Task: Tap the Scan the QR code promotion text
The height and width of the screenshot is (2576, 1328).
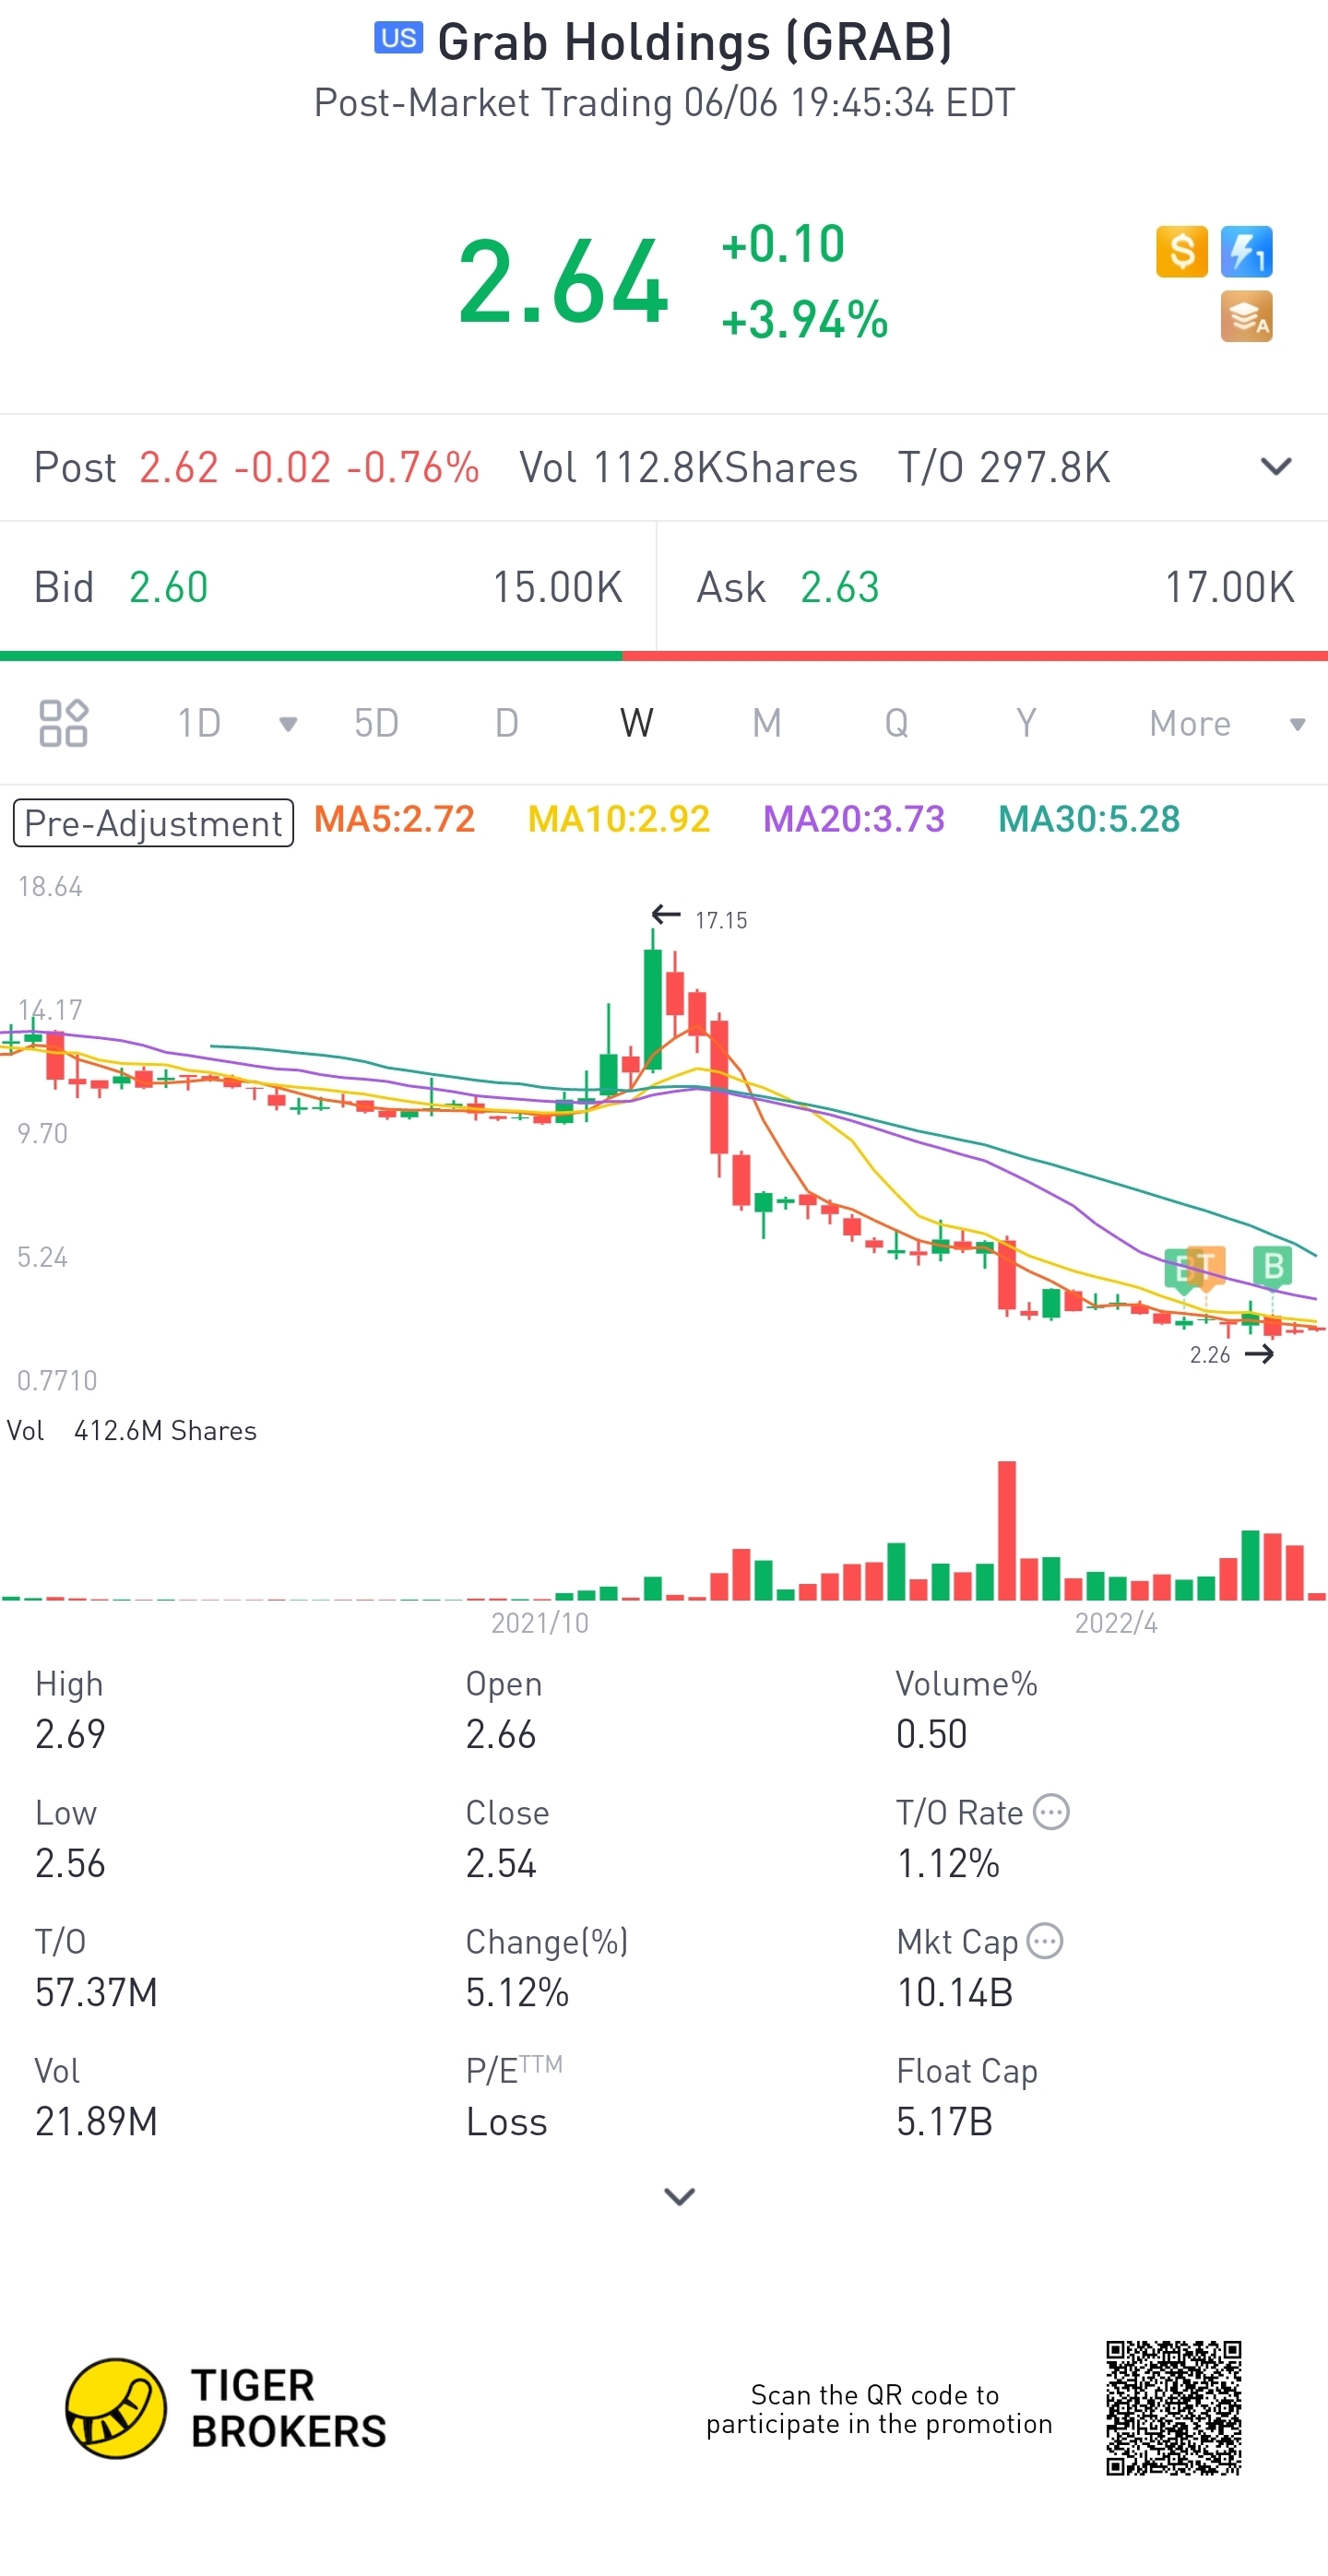Action: point(879,2409)
